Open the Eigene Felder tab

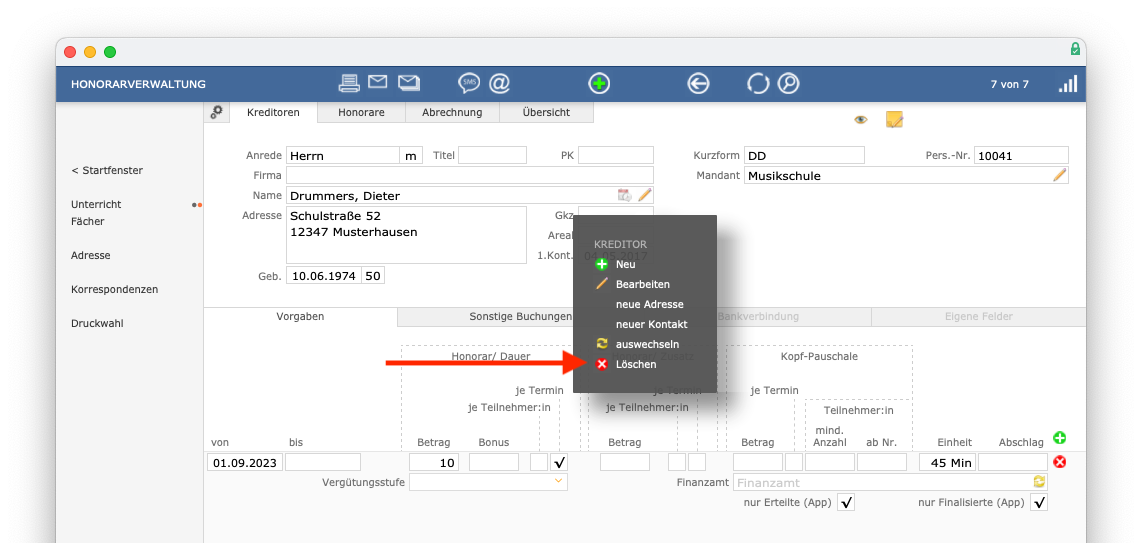(x=978, y=317)
